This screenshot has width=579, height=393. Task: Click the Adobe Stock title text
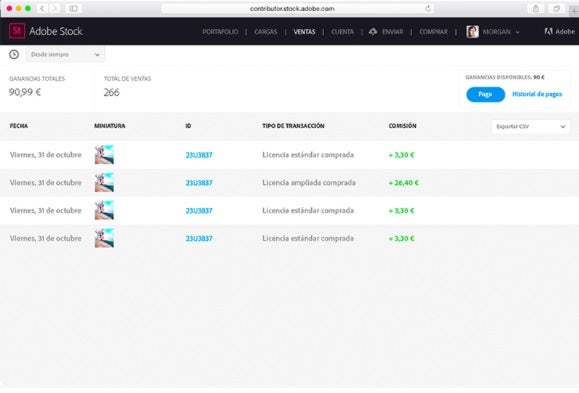[x=56, y=31]
